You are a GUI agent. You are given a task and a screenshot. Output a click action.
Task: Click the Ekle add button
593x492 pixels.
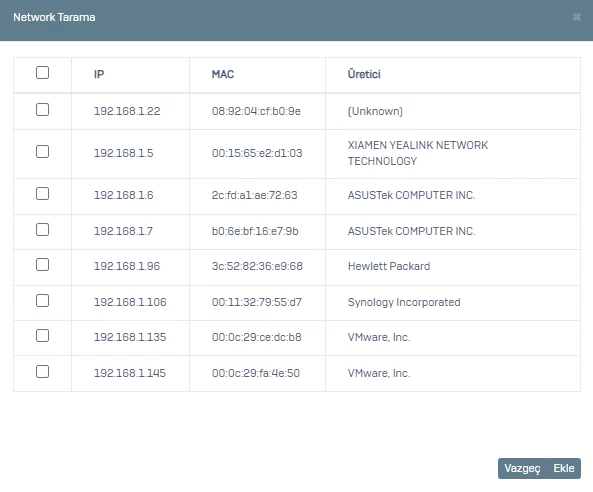point(564,469)
